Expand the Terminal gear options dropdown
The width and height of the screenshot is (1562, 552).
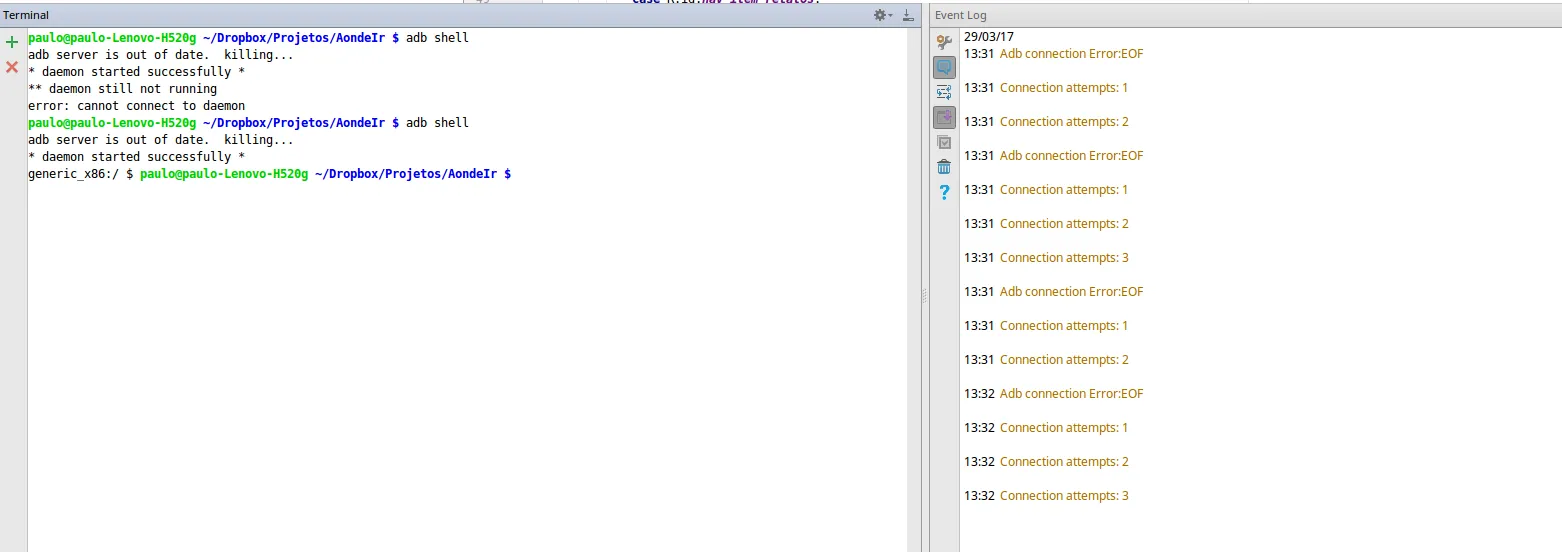pyautogui.click(x=882, y=15)
